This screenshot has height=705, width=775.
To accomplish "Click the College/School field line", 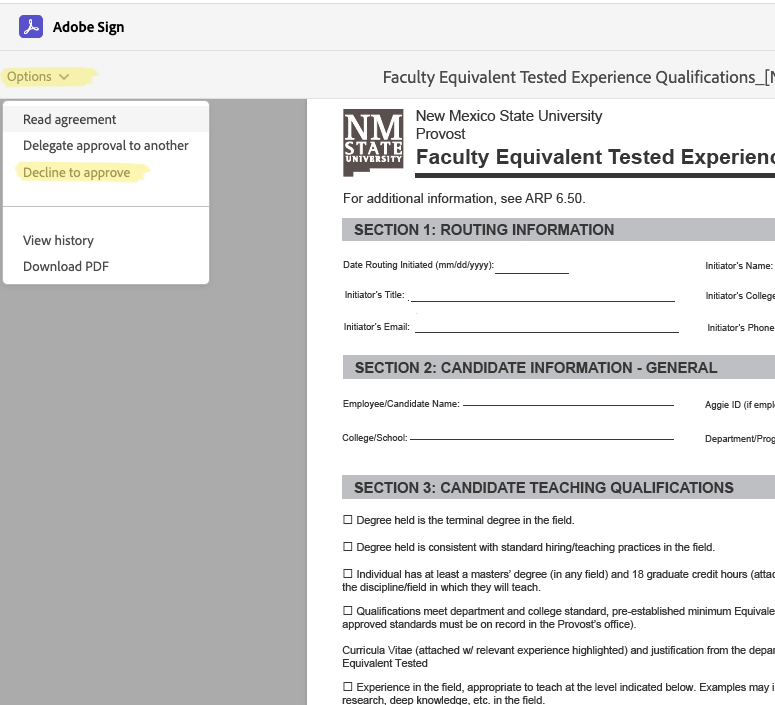I will [x=542, y=433].
